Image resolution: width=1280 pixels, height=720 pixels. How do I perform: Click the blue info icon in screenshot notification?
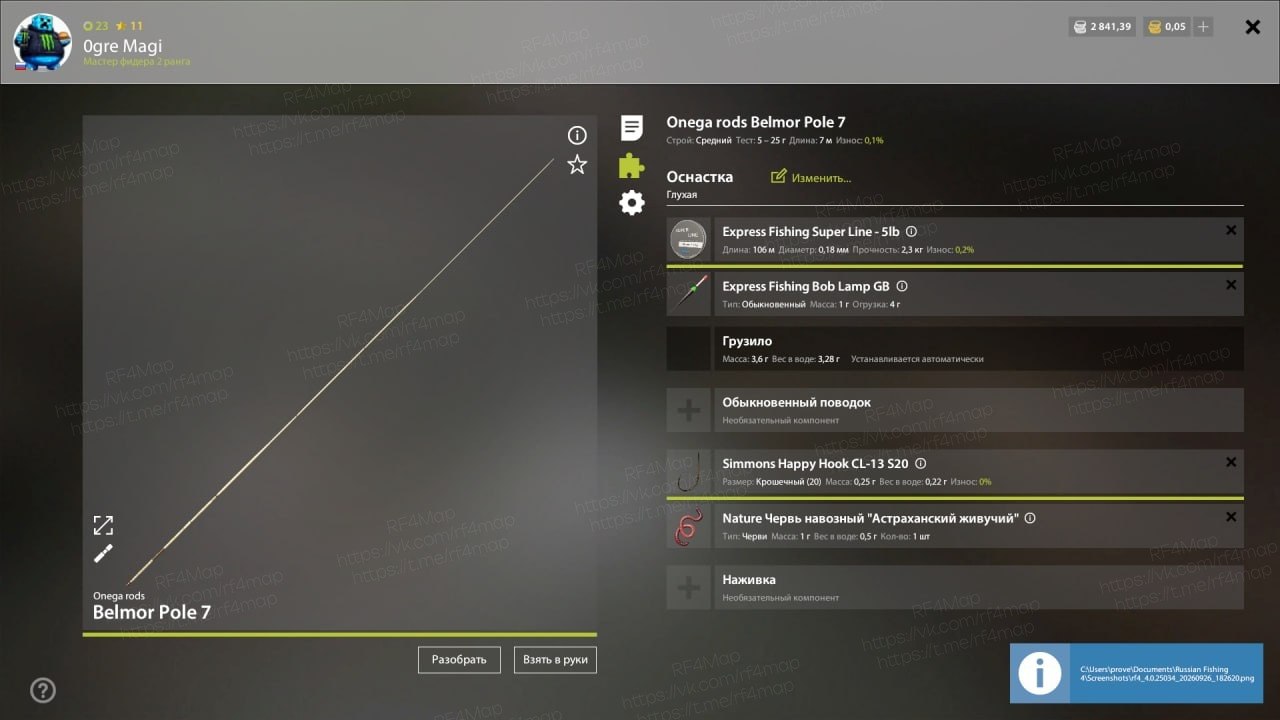pyautogui.click(x=1040, y=674)
